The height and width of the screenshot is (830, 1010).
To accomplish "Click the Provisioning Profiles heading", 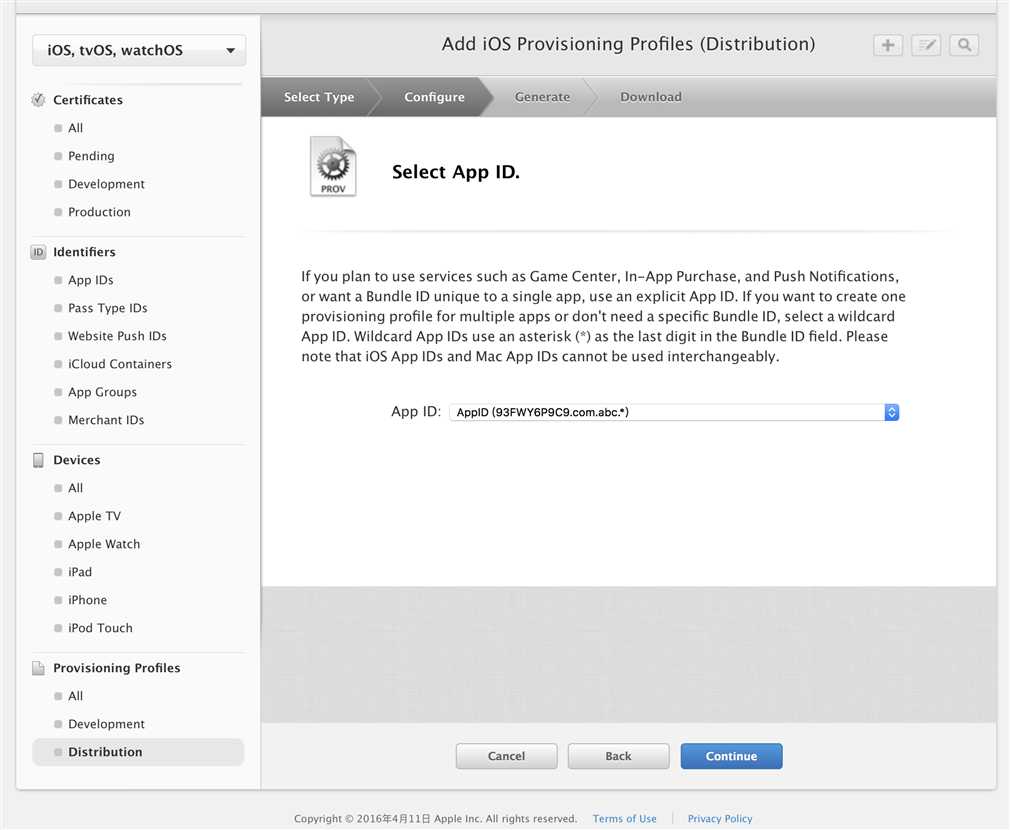I will (117, 668).
